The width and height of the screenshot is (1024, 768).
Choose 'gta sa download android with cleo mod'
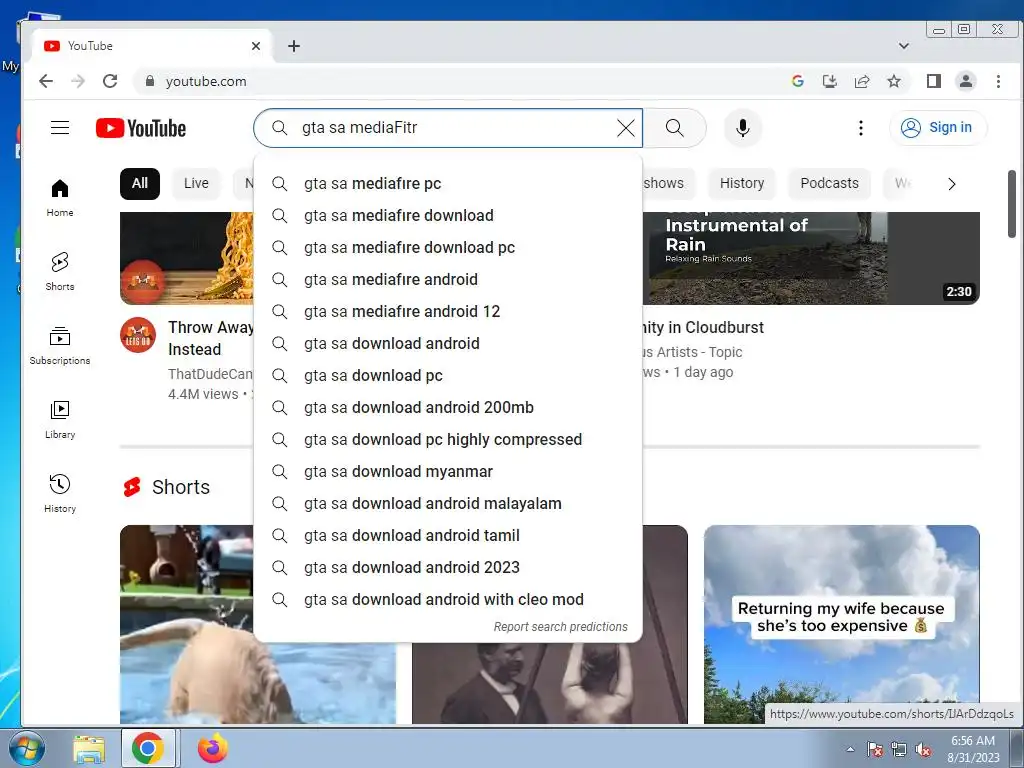click(448, 600)
